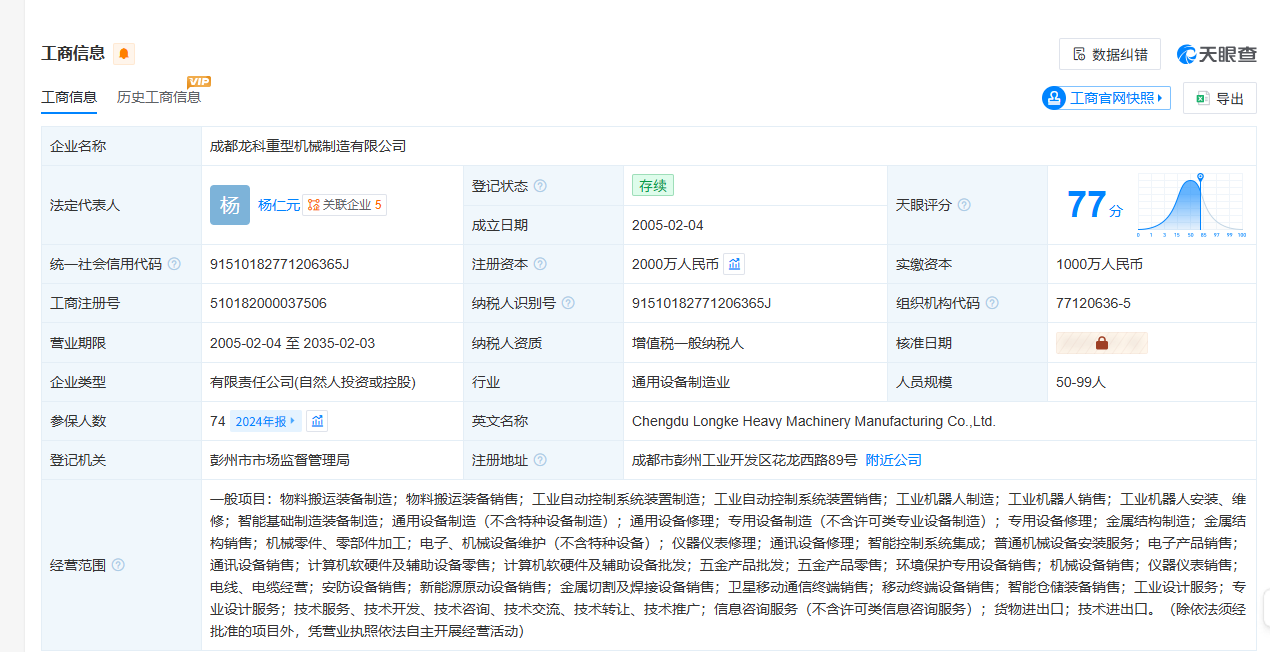Click the 关联企业 5 badge
The width and height of the screenshot is (1270, 652).
344,205
